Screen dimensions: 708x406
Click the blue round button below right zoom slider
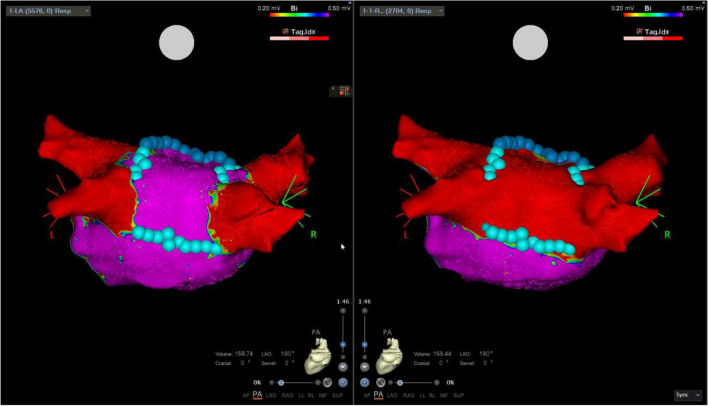pos(365,382)
